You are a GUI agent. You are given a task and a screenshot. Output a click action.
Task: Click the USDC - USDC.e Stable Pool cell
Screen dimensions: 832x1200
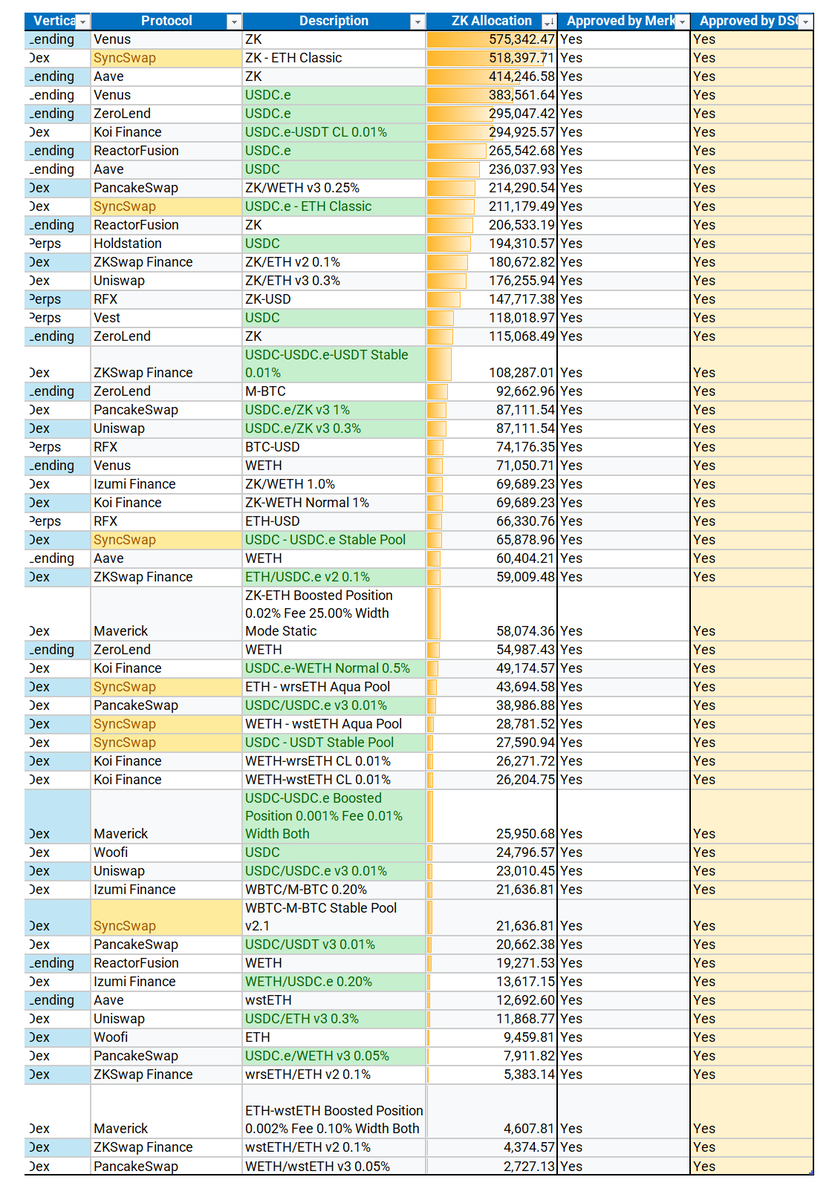tap(334, 539)
